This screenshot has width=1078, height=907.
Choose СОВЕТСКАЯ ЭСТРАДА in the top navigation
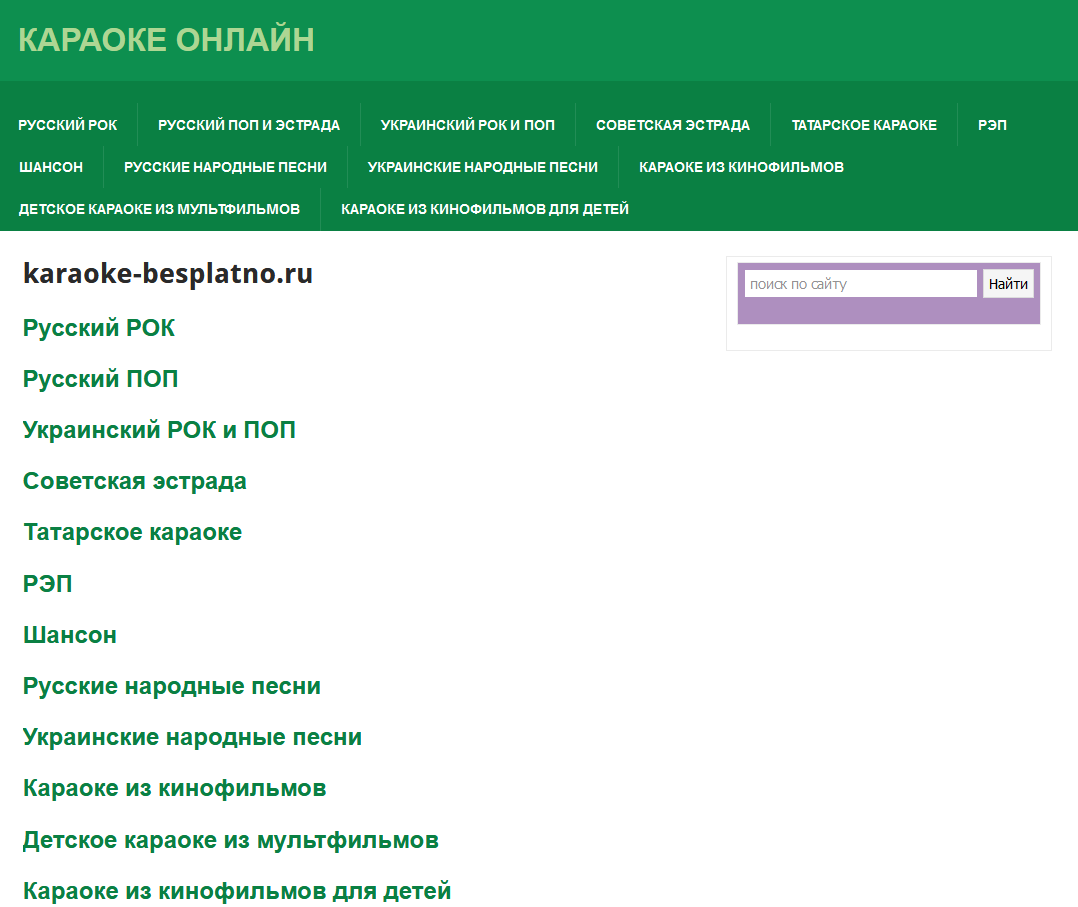click(x=672, y=124)
